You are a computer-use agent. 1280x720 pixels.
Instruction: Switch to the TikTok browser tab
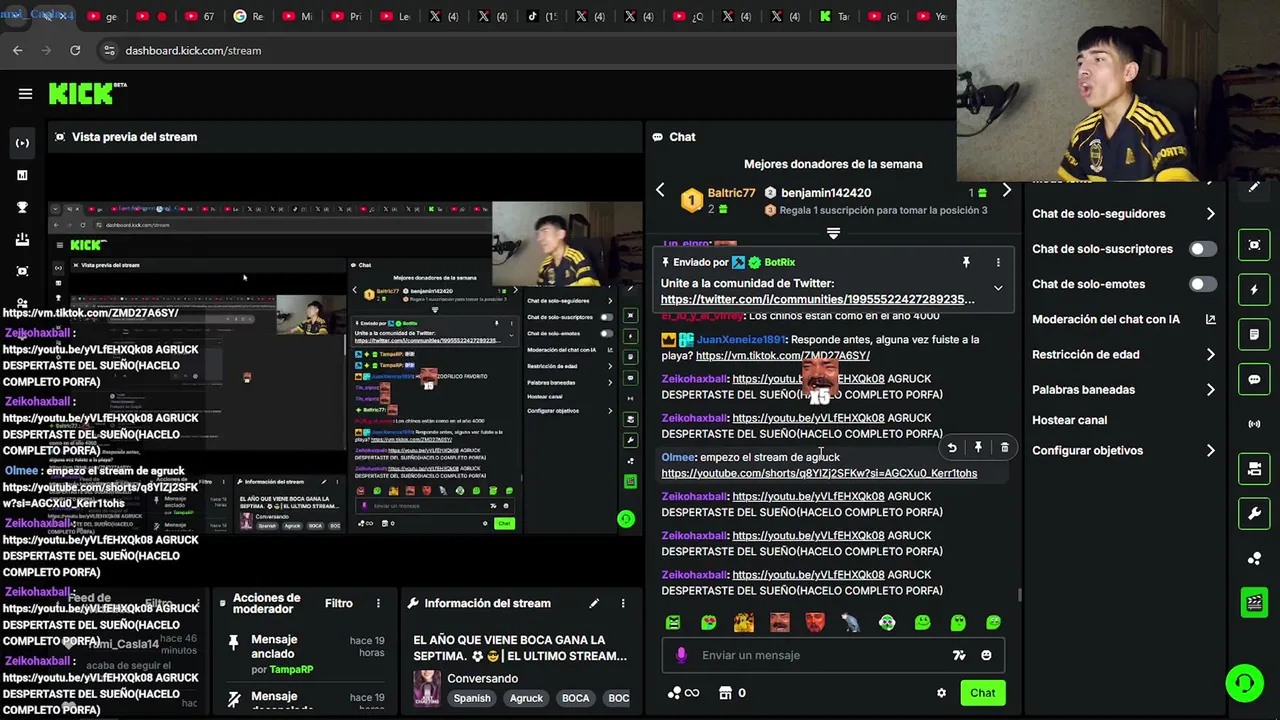pos(541,16)
